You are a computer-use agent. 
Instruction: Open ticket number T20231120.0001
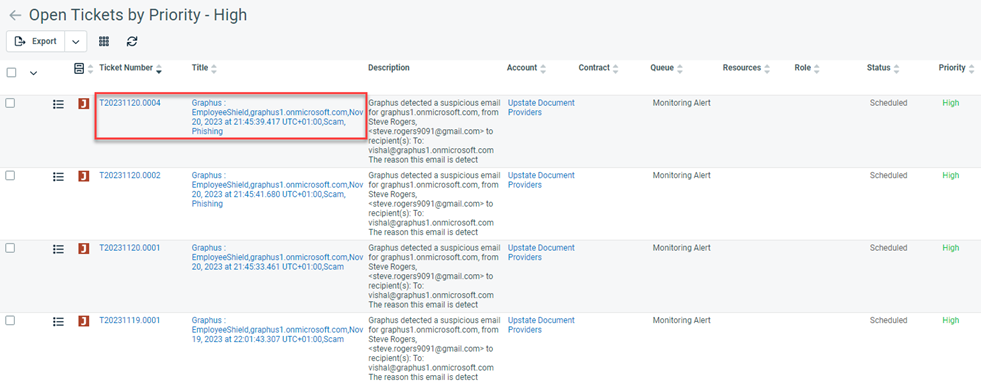(130, 248)
